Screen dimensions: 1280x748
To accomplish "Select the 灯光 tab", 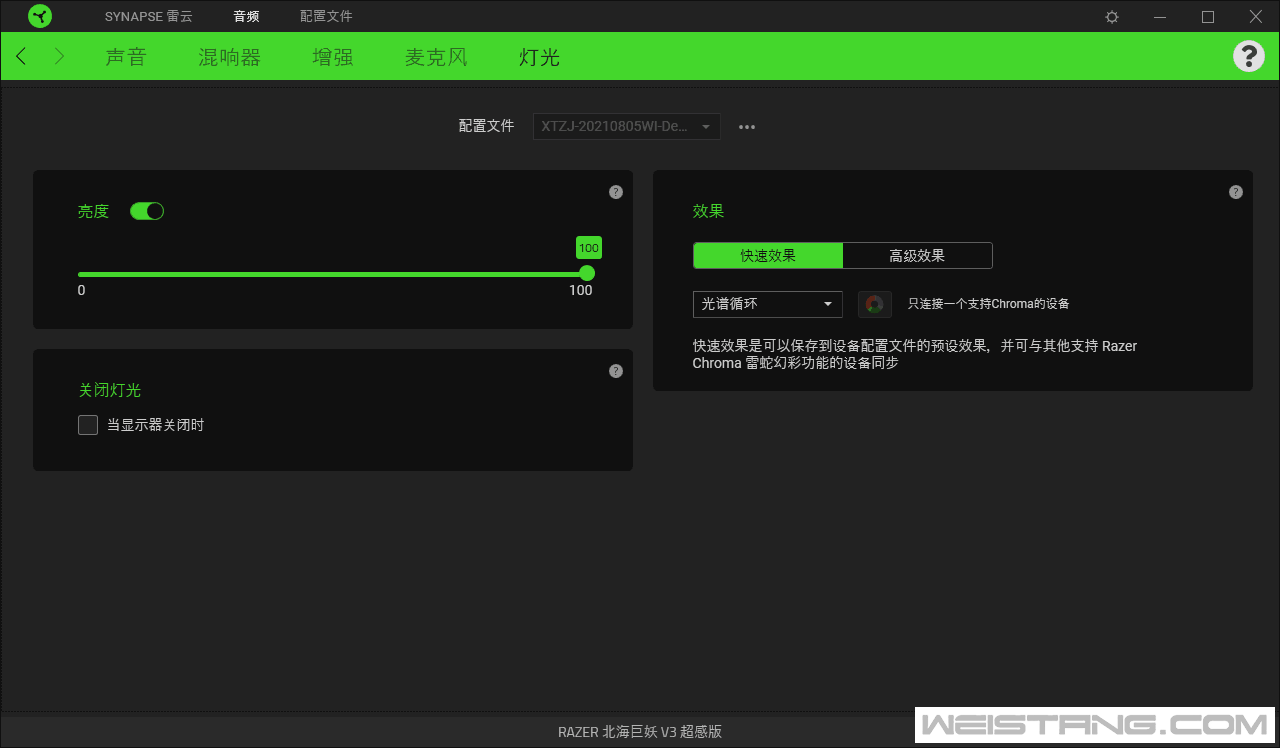I will point(539,57).
